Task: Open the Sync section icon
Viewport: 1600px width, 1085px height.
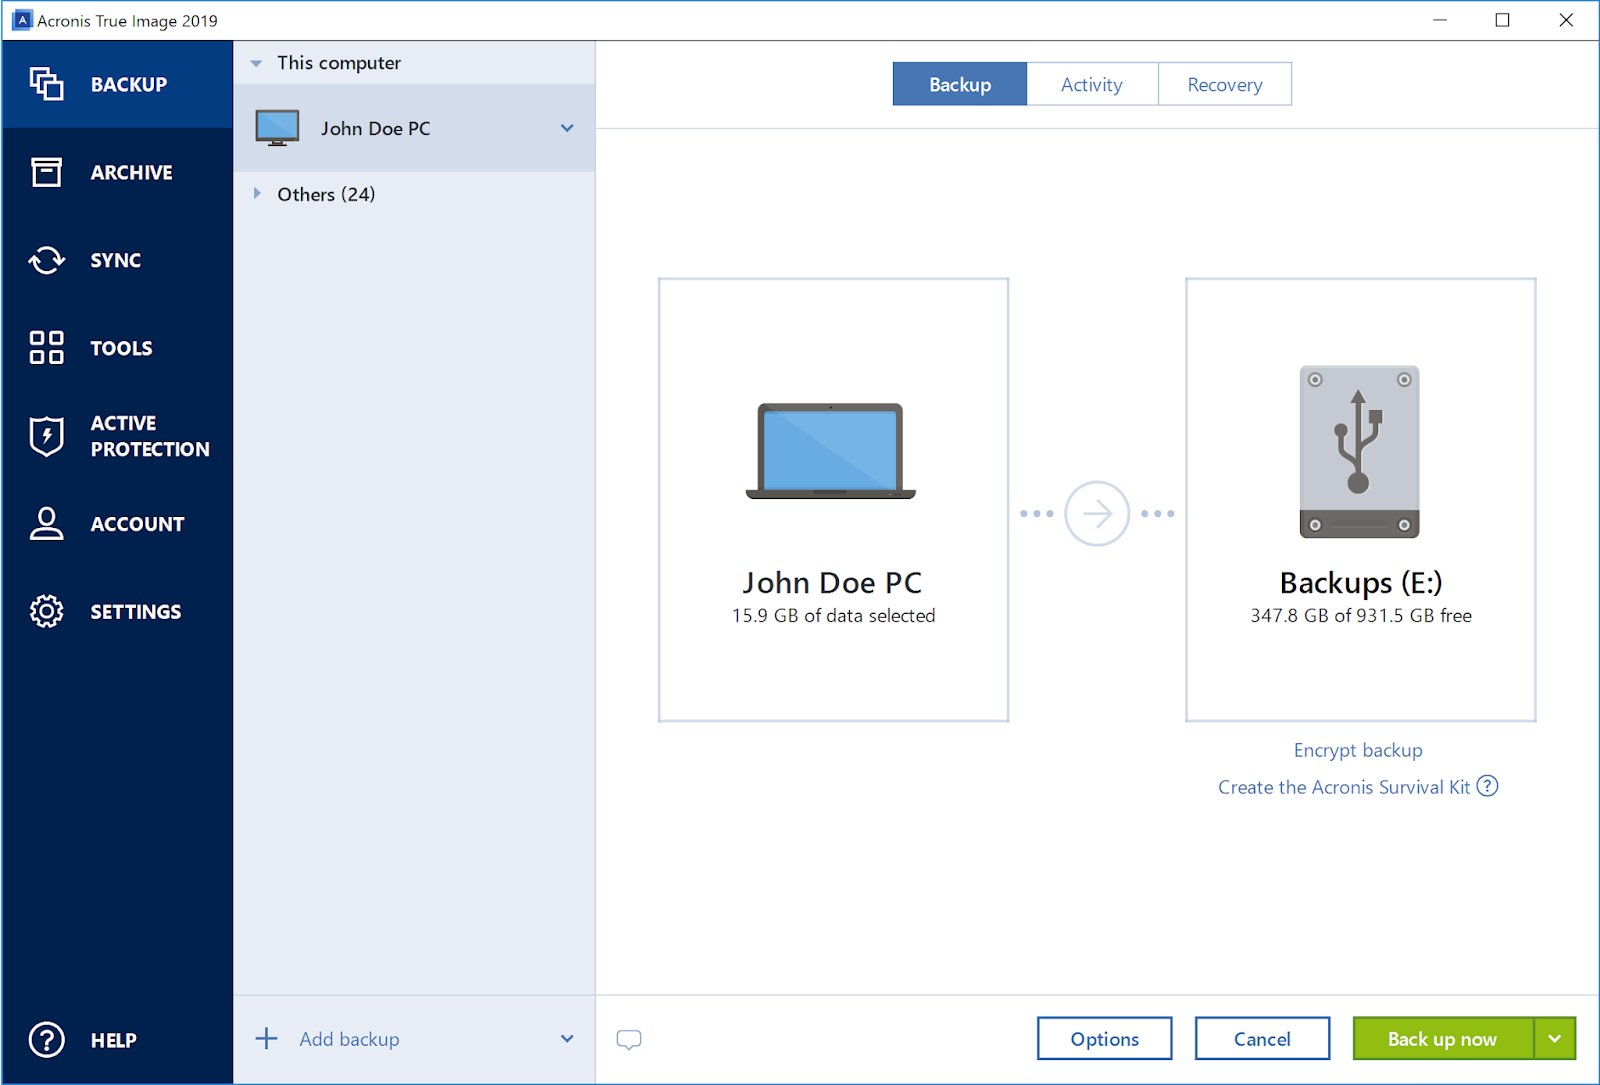Action: coord(46,260)
